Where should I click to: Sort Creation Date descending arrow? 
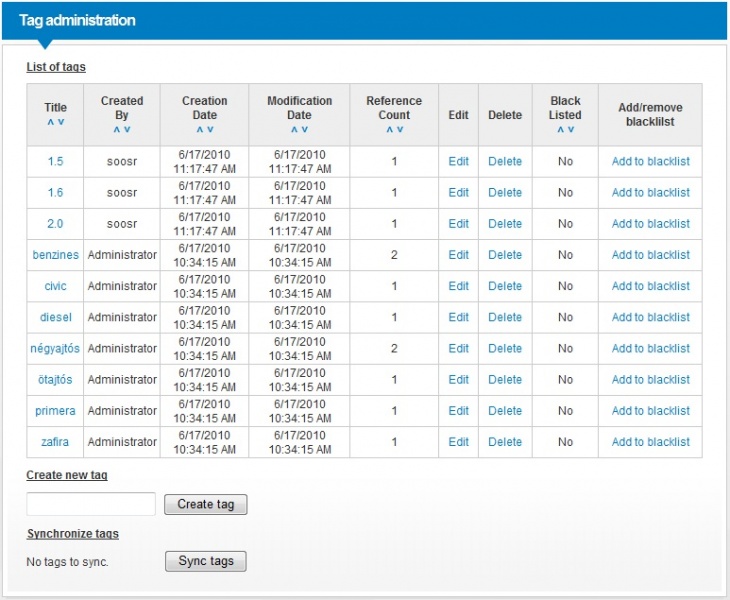point(210,130)
